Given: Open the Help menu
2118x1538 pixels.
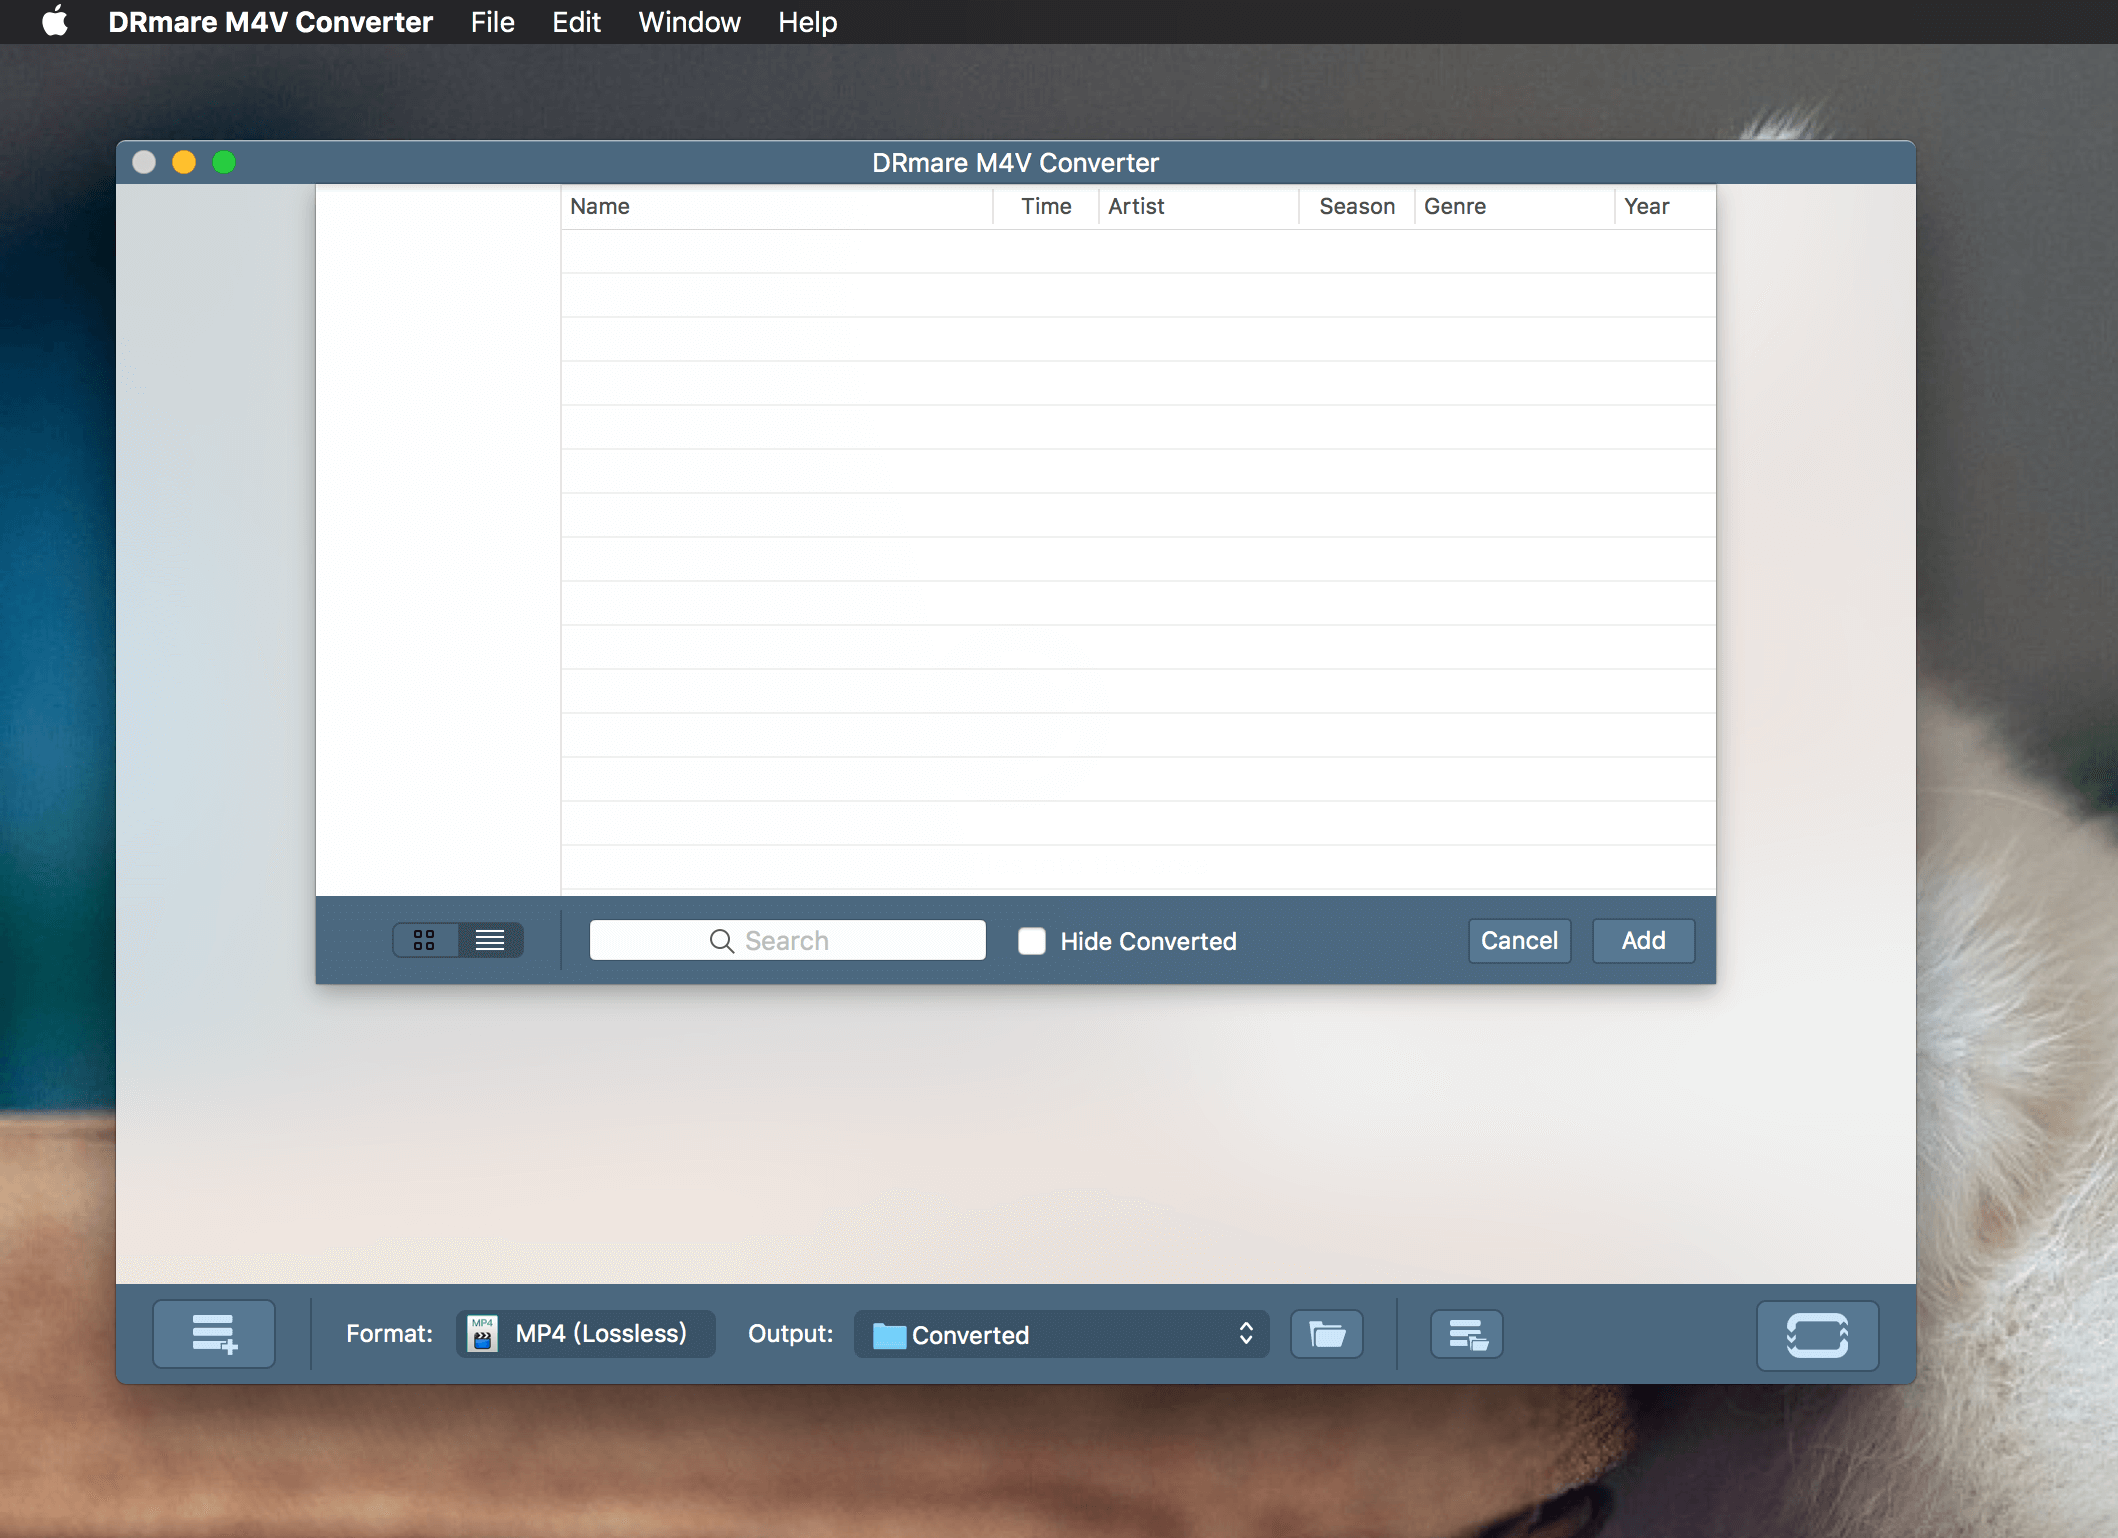Looking at the screenshot, I should 807,22.
